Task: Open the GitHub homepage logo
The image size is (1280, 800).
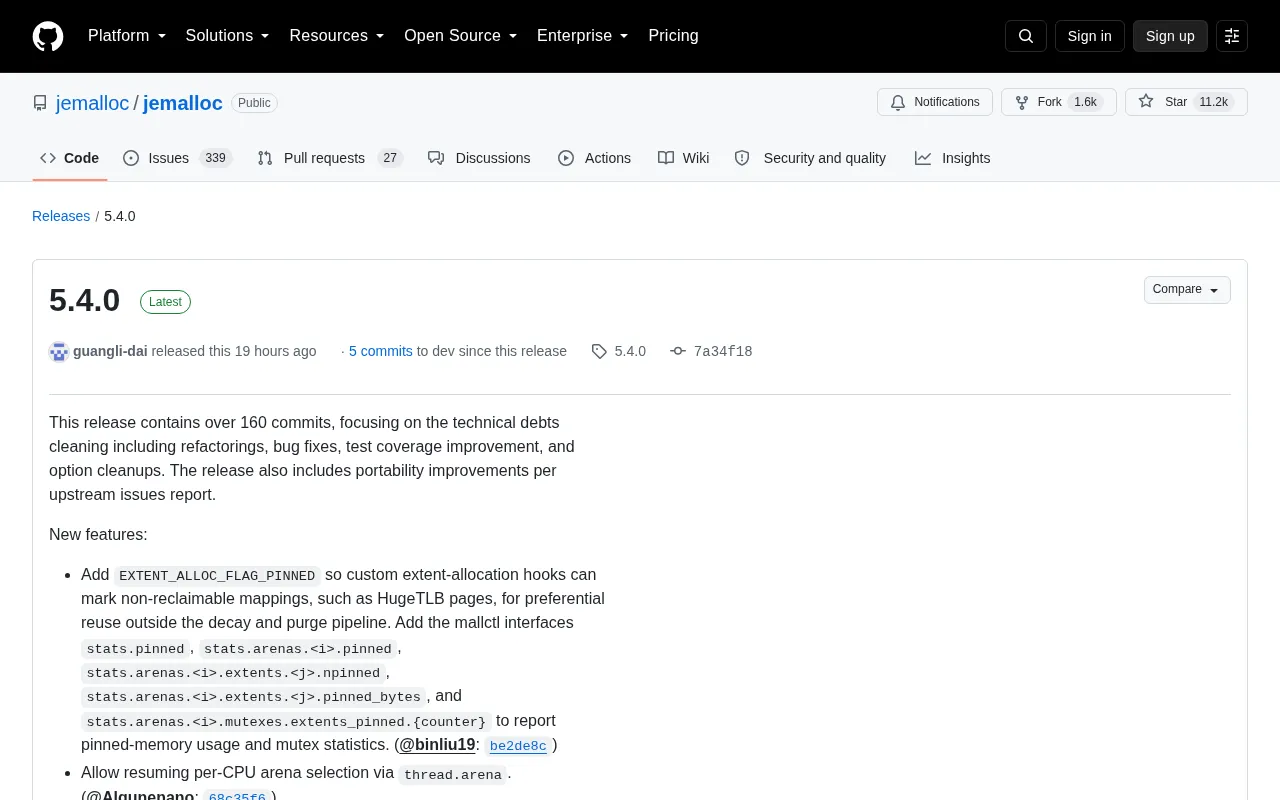Action: pos(48,36)
